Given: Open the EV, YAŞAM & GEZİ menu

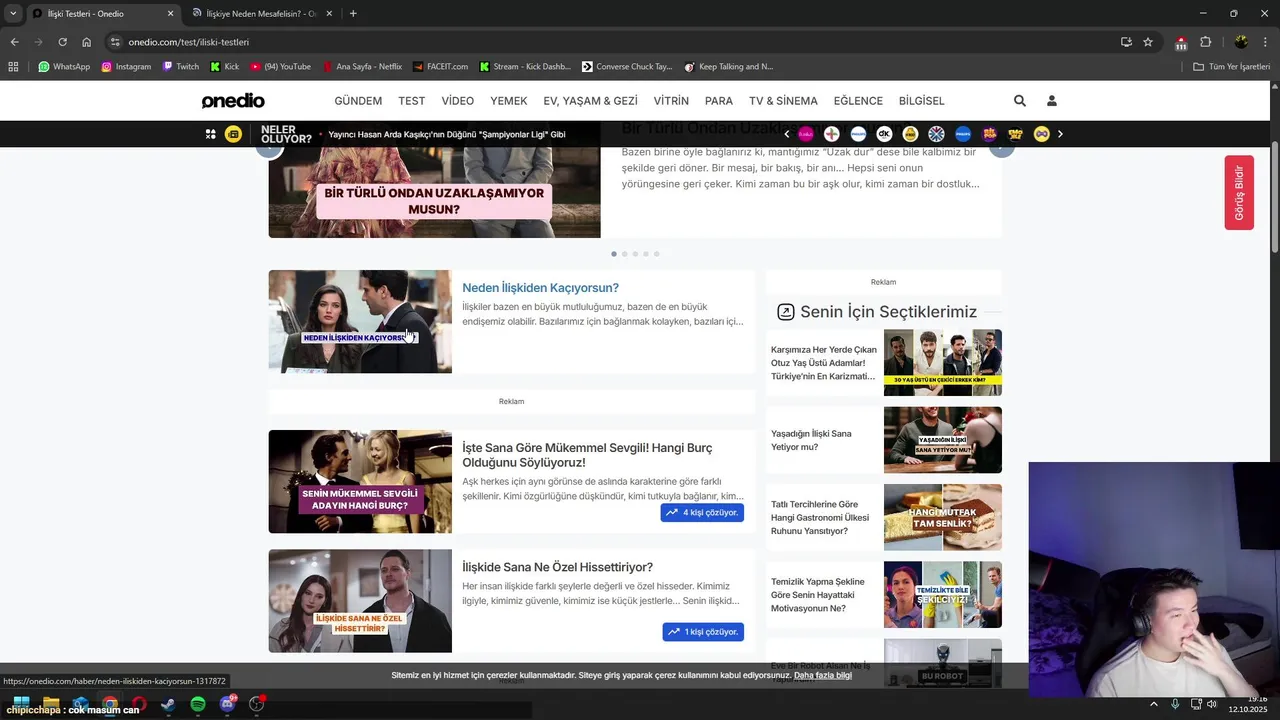Looking at the screenshot, I should 590,101.
